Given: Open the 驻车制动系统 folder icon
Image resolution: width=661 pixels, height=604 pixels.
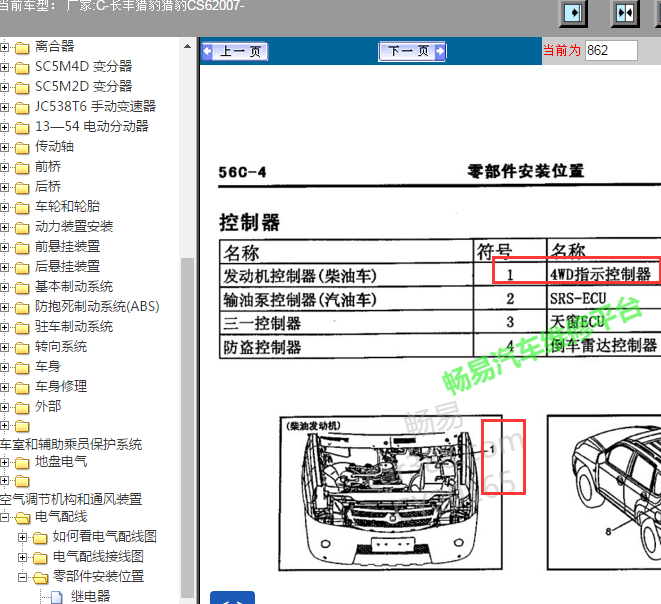Looking at the screenshot, I should 22,328.
